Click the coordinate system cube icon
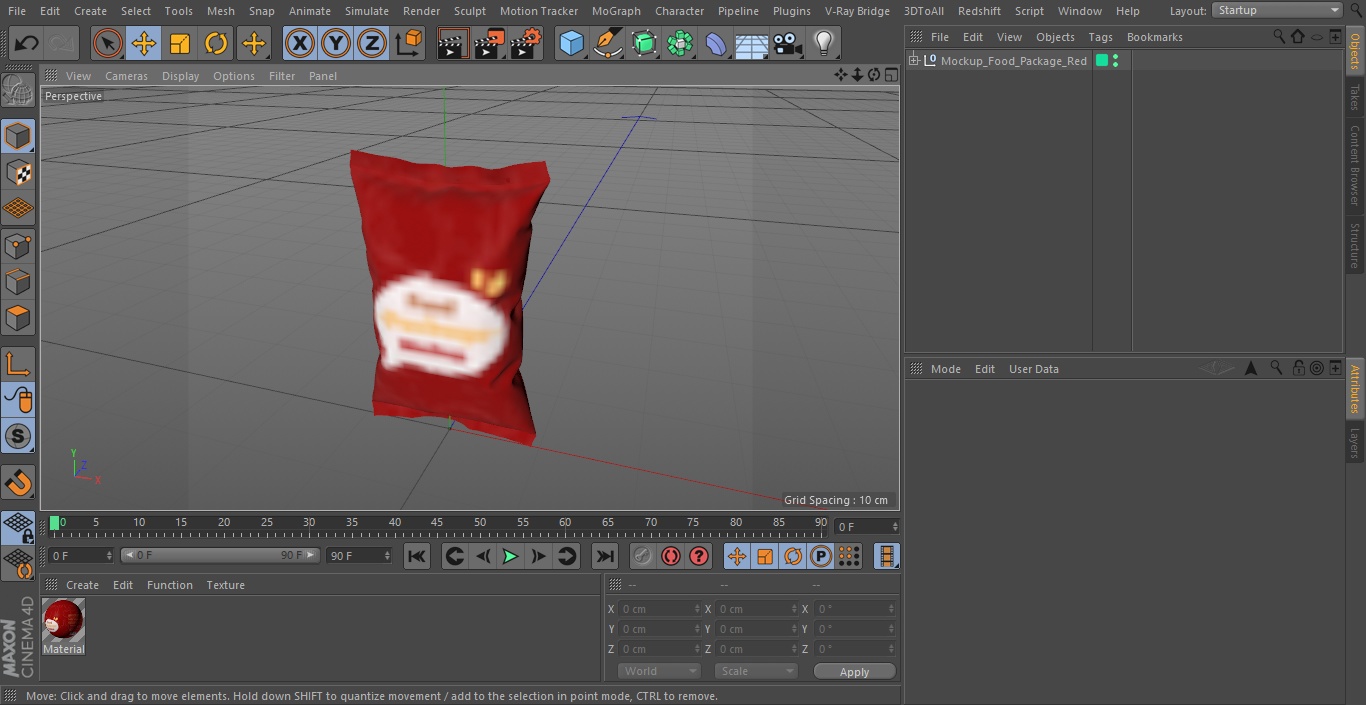 (x=409, y=43)
